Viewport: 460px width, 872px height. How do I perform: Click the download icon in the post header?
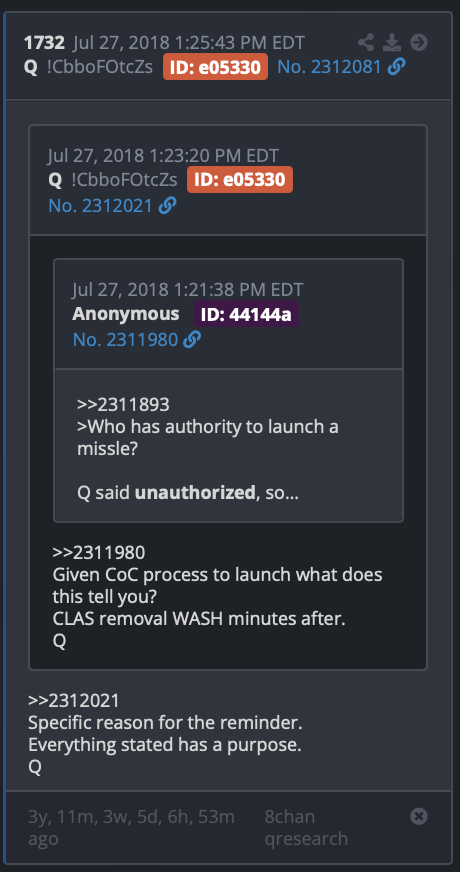point(392,42)
